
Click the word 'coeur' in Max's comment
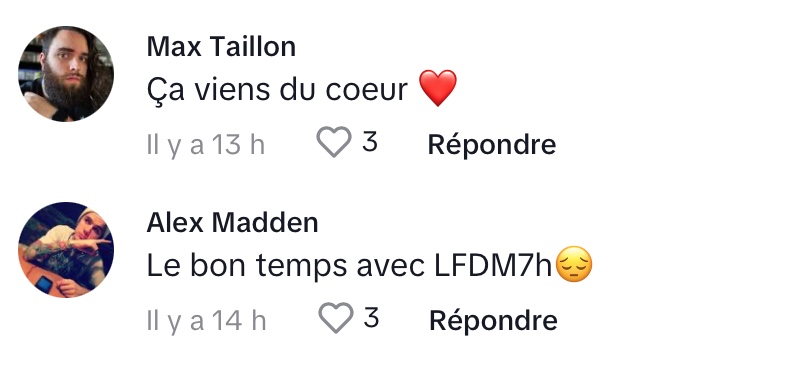coord(366,90)
